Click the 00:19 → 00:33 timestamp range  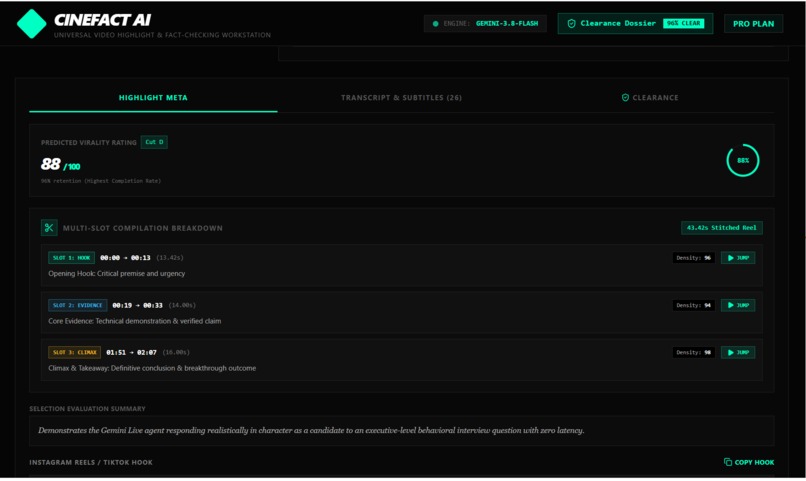pyautogui.click(x=137, y=305)
